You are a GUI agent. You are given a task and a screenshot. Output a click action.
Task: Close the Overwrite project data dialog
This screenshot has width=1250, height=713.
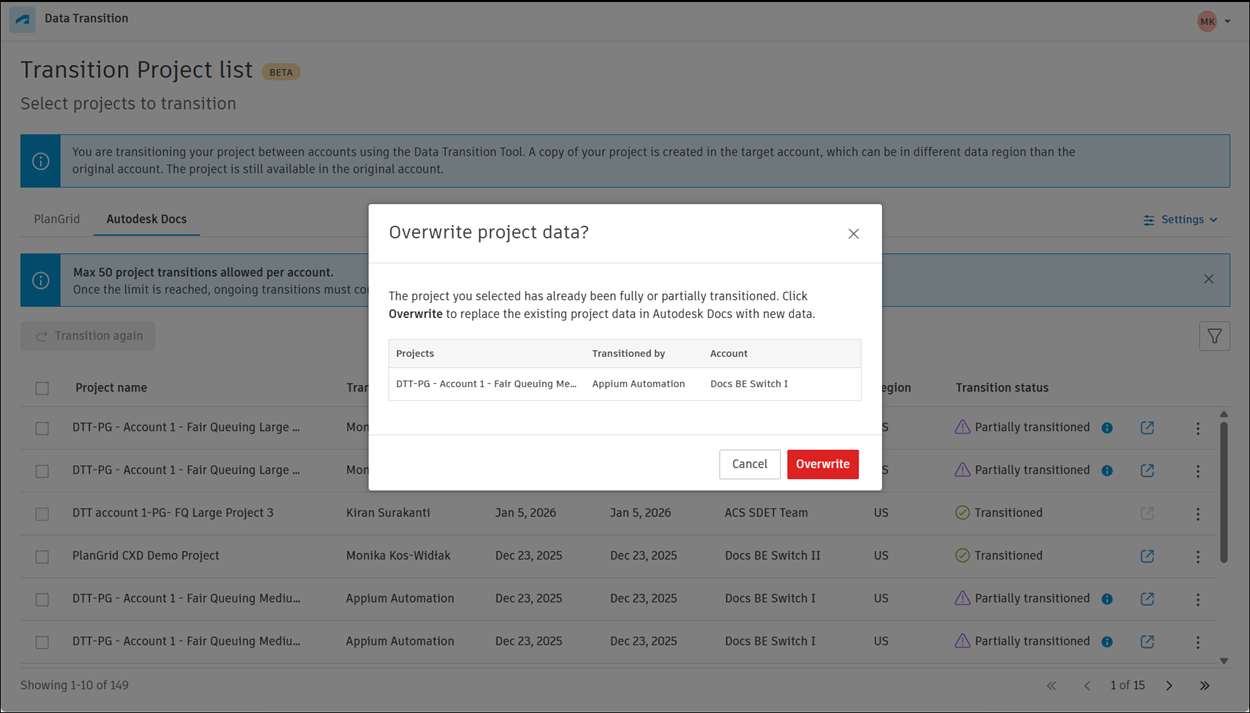pyautogui.click(x=853, y=234)
